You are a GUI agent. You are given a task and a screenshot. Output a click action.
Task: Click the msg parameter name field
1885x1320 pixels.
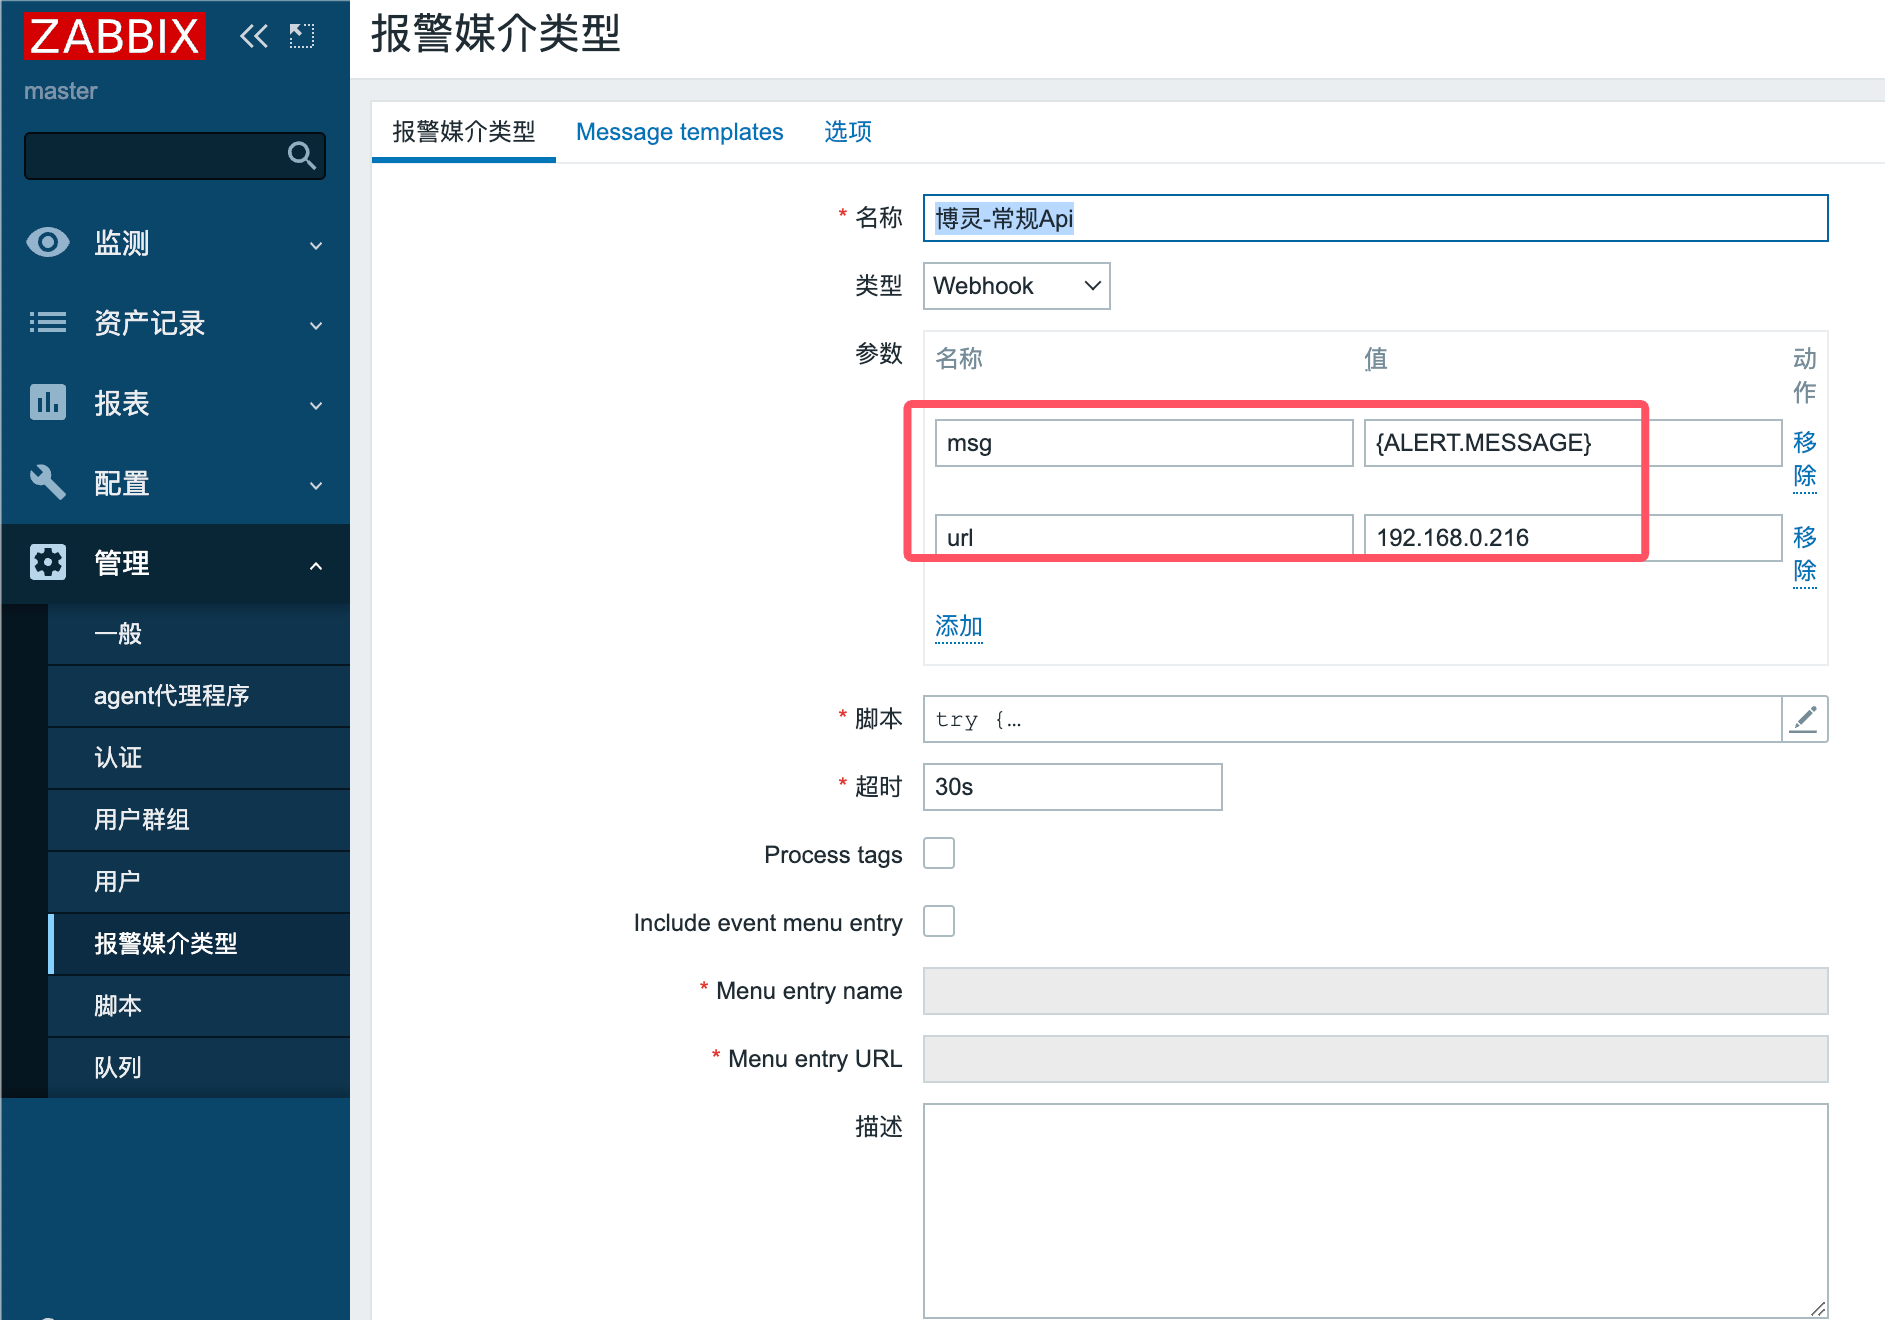(x=1144, y=443)
